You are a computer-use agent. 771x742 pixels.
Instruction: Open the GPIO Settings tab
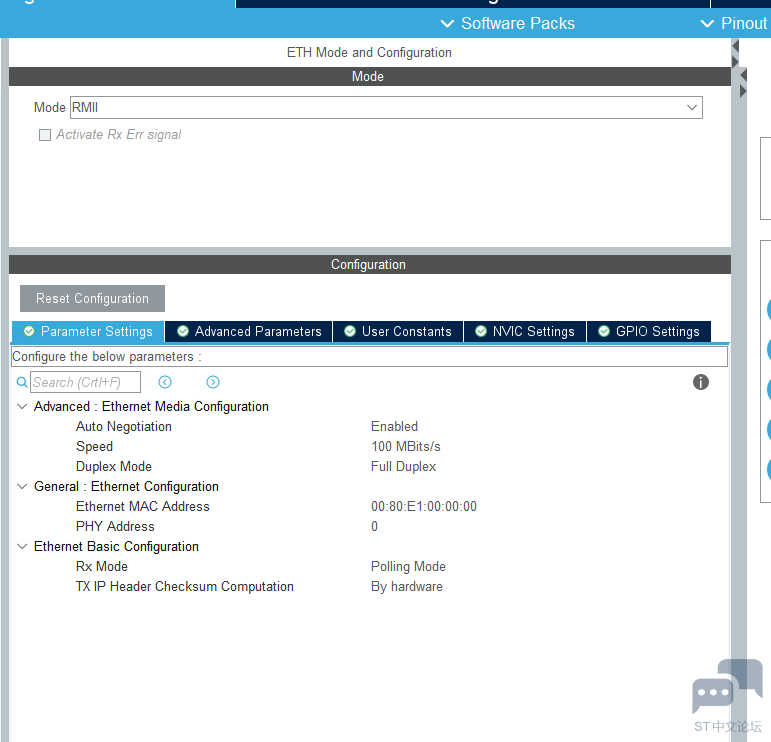[648, 331]
